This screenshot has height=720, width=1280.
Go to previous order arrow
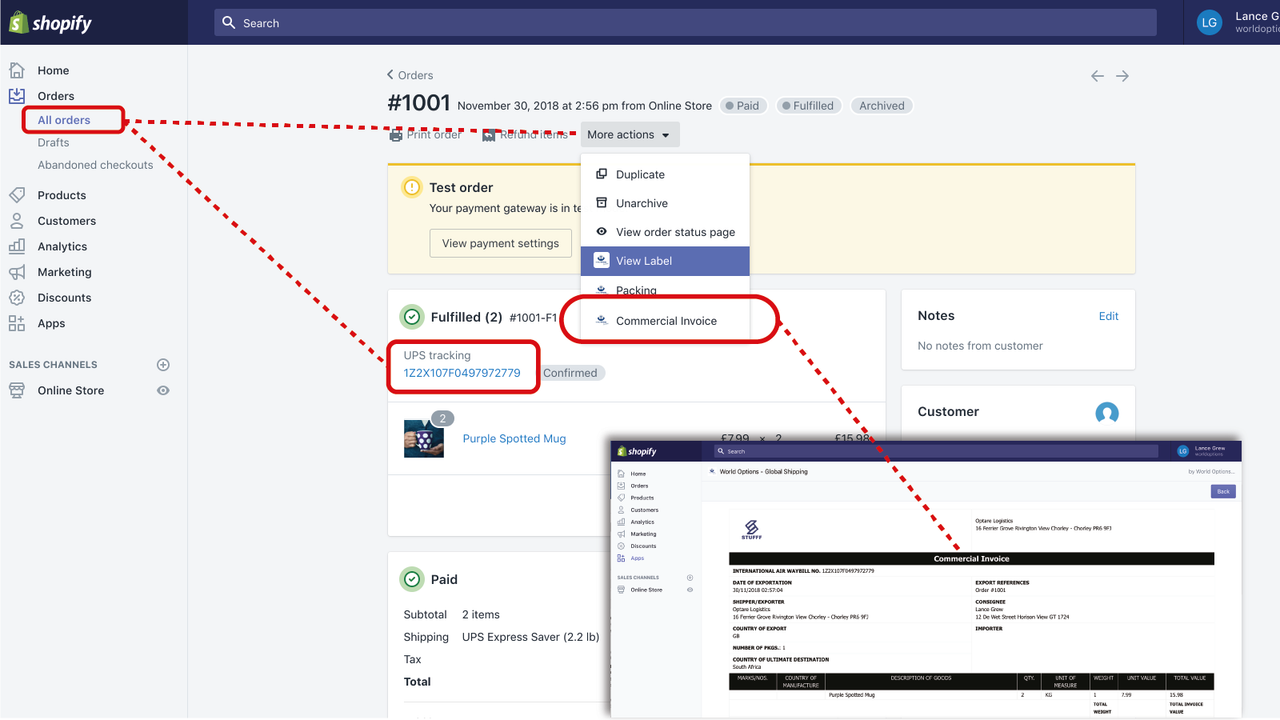(x=1097, y=76)
